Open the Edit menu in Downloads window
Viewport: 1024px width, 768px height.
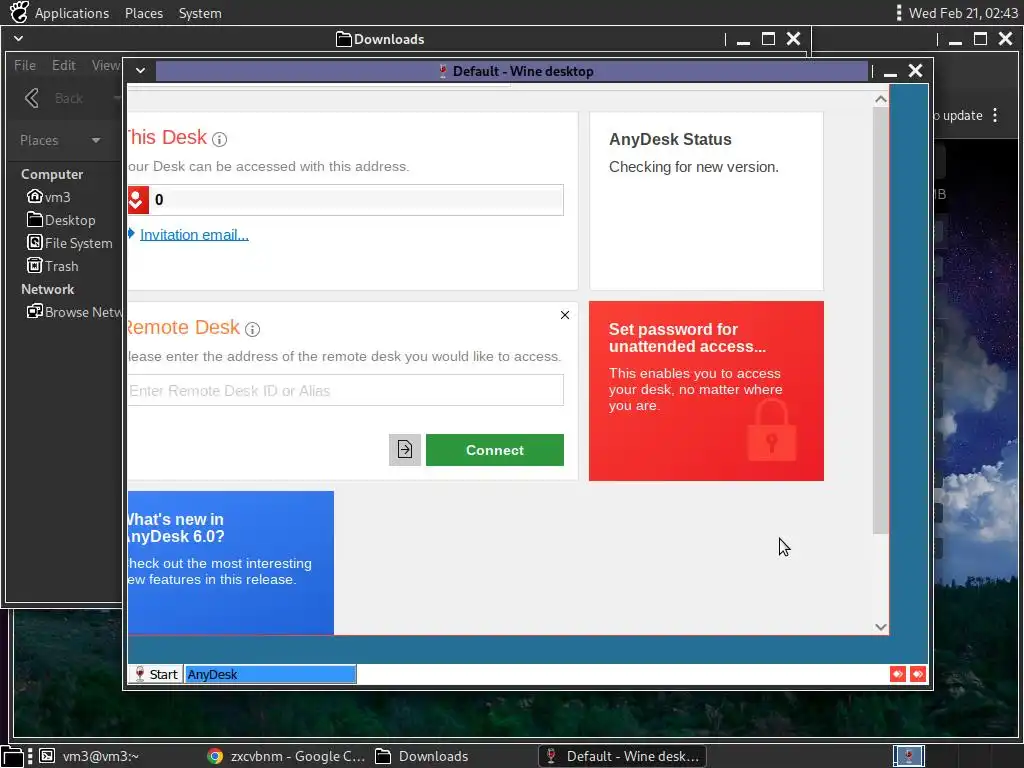[x=64, y=65]
